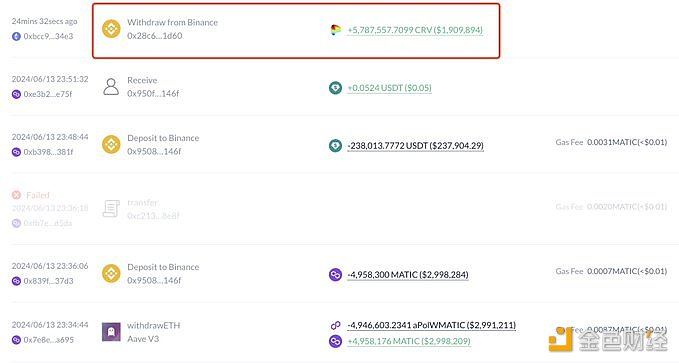This screenshot has height=363, width=679.
Task: Open the +5,787,557.7099 CRV amount link
Action: (x=415, y=30)
